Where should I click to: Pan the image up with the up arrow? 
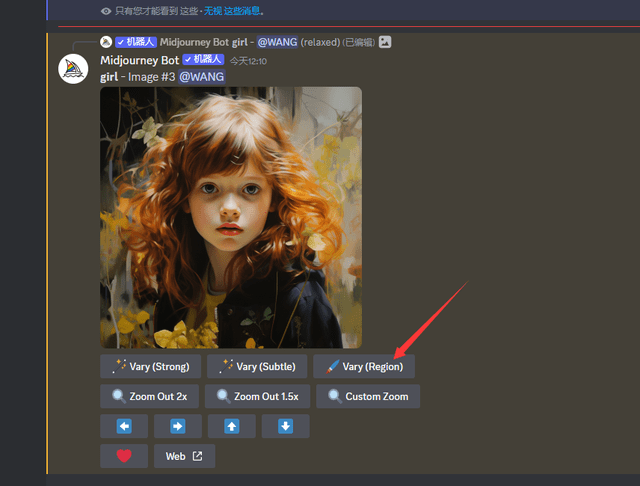tap(231, 426)
